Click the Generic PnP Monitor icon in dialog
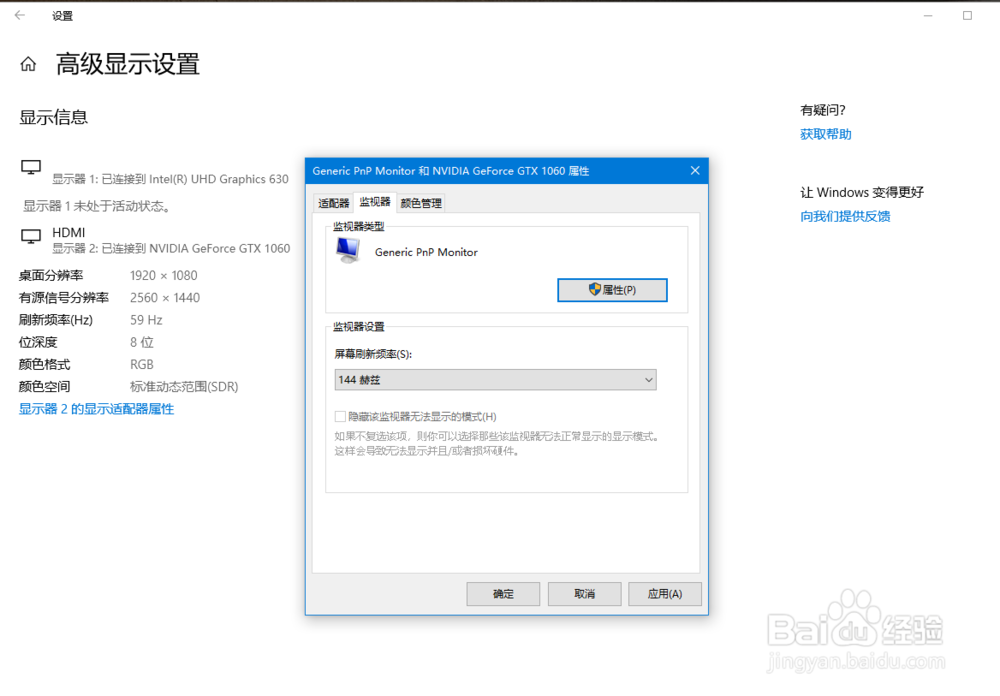 348,250
